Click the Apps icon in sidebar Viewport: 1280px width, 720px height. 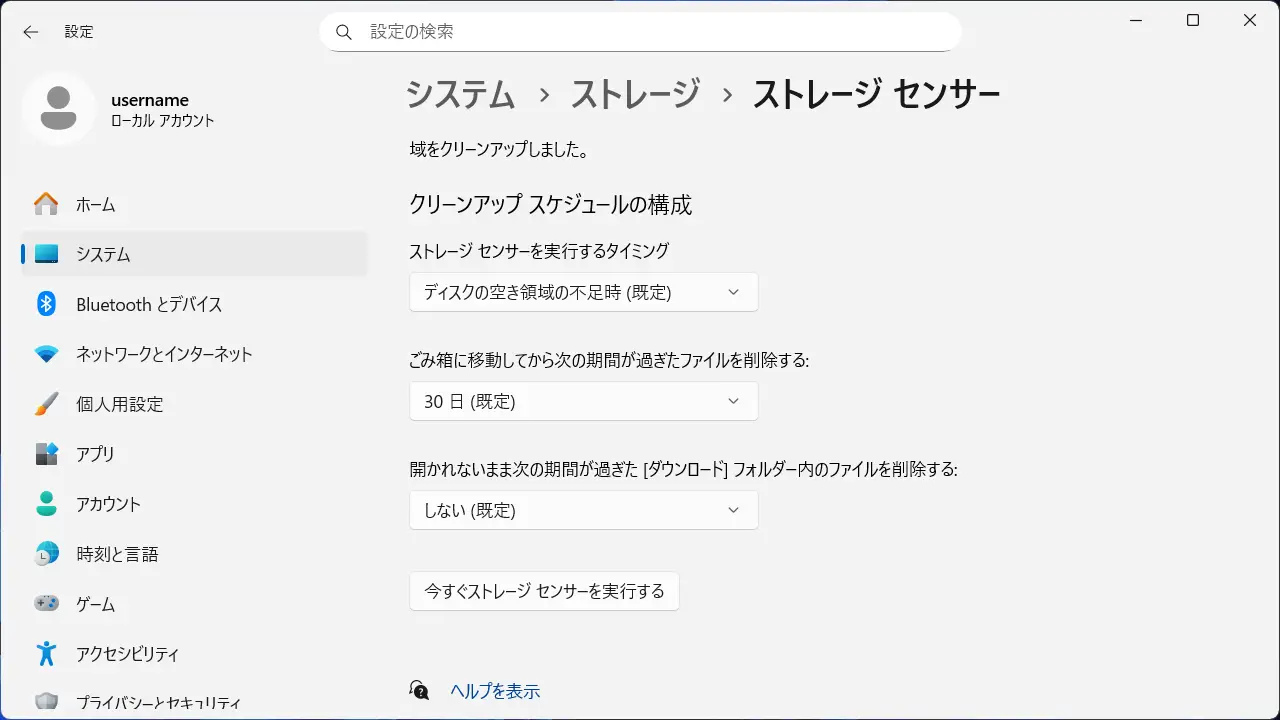46,454
